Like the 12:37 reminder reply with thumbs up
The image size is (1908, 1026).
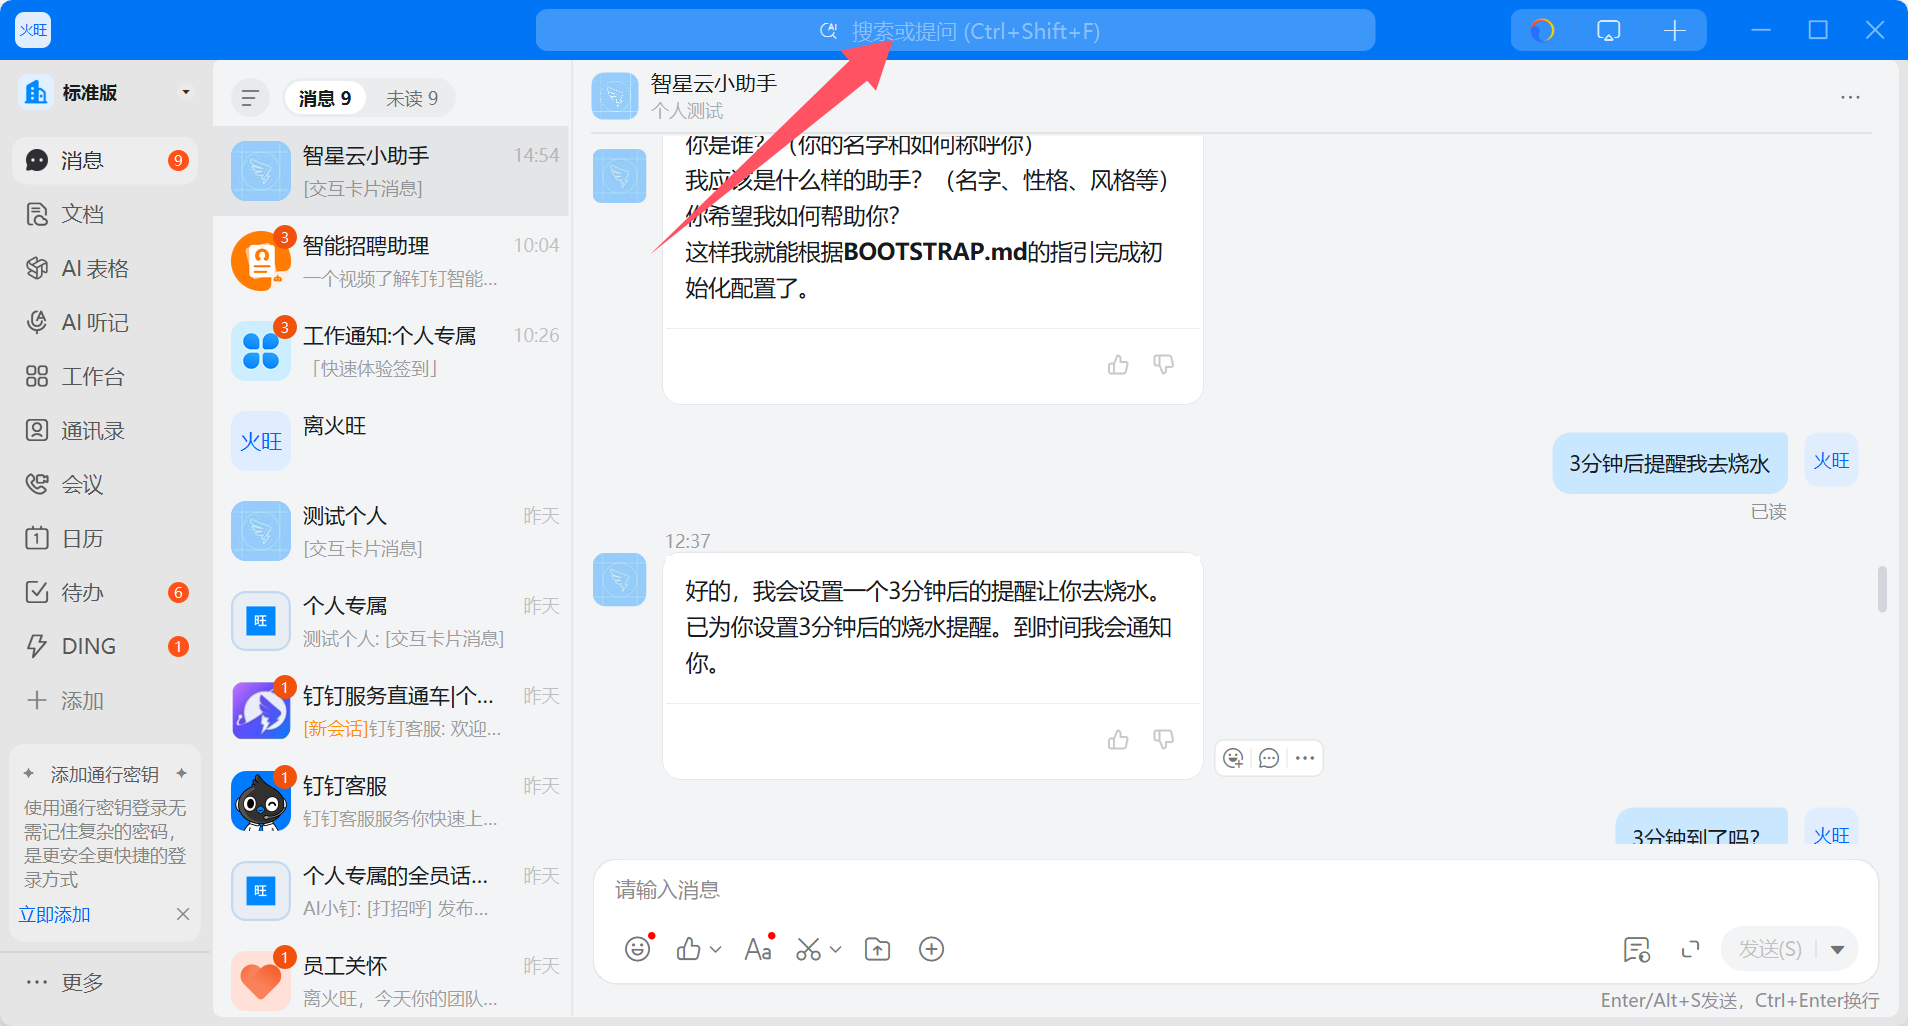coord(1118,739)
